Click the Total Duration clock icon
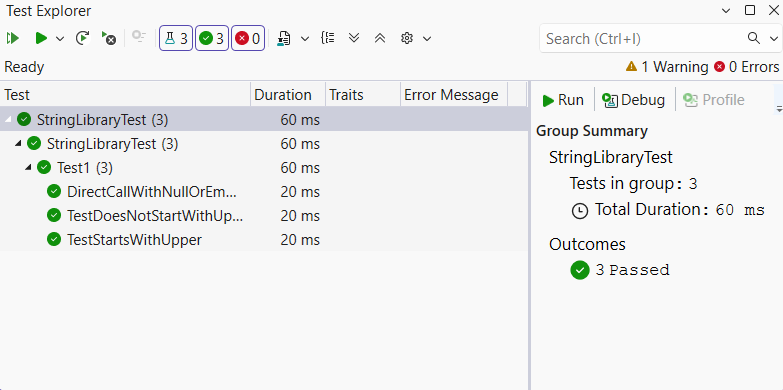The height and width of the screenshot is (390, 783). (580, 211)
